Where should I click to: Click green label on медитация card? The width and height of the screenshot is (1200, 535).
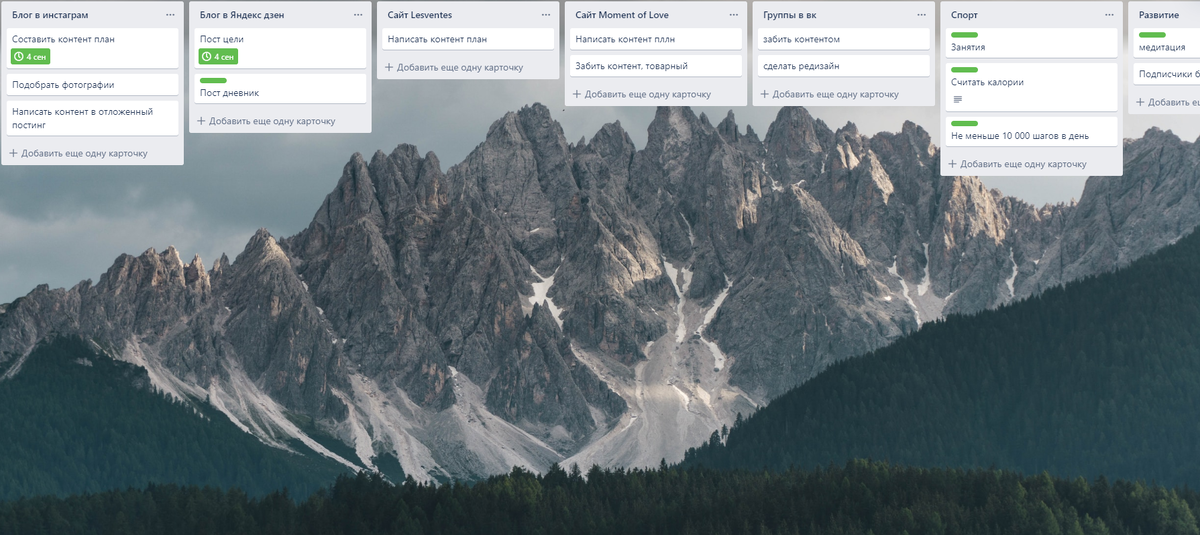tap(1152, 35)
